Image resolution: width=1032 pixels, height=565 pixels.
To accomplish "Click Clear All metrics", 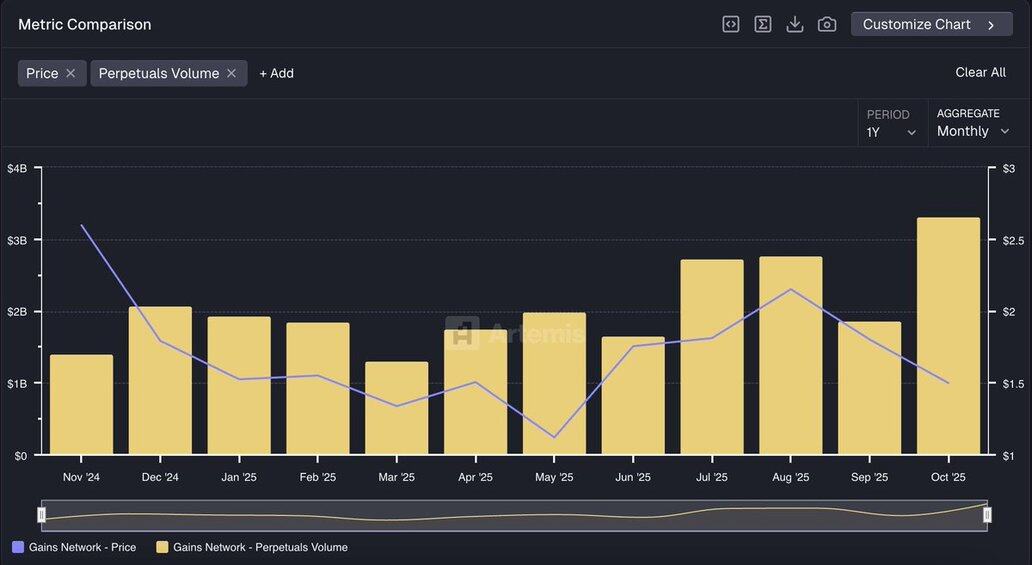I will (x=980, y=72).
